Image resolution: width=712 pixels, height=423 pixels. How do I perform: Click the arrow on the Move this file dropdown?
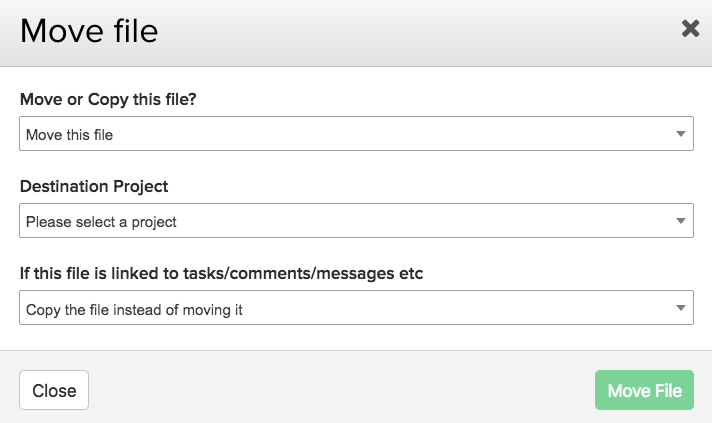(680, 134)
